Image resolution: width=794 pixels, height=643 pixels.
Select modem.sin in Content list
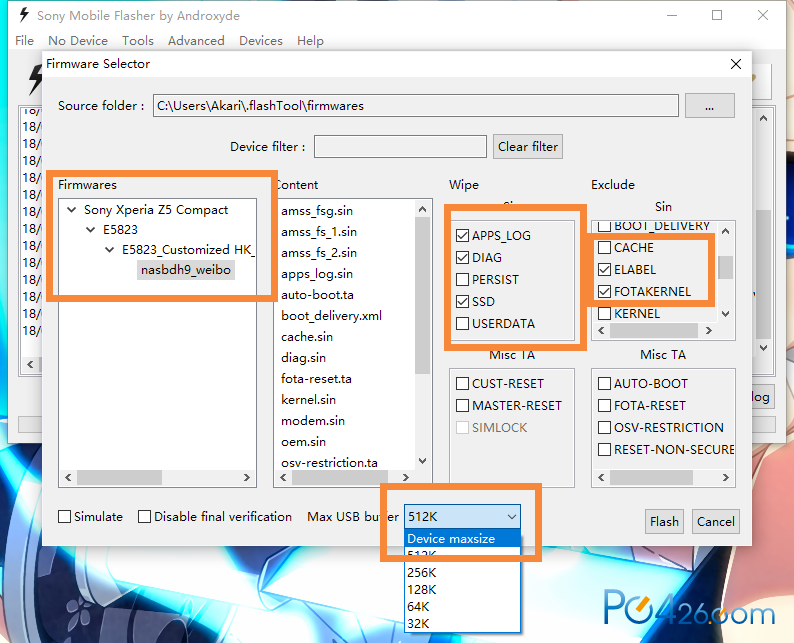[x=313, y=421]
